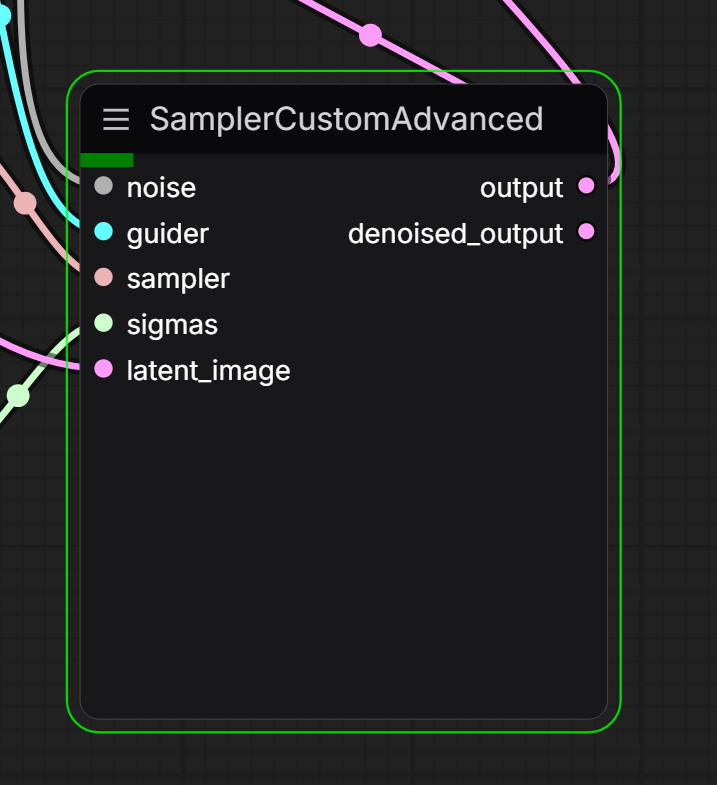Click the light green link midpoint marker

18,396
